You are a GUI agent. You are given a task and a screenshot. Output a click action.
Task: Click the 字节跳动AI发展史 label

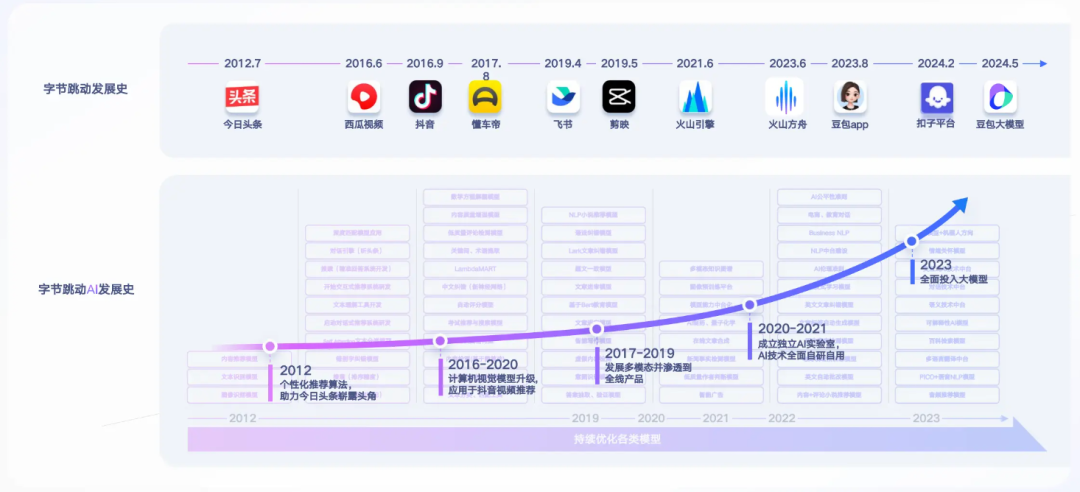(x=86, y=289)
